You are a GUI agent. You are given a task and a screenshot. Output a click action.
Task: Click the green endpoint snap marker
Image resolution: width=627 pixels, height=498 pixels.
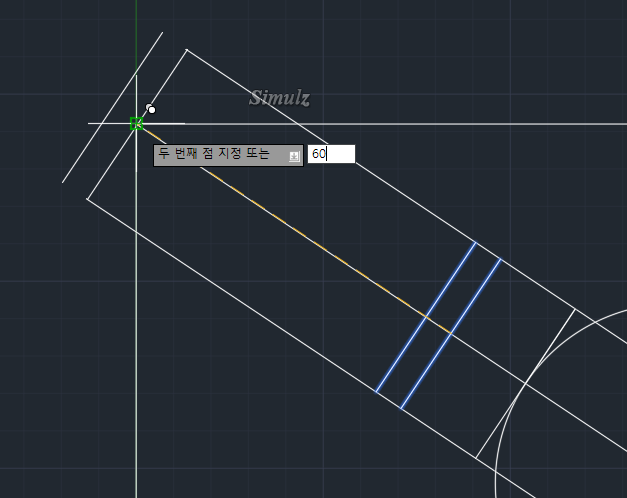(136, 124)
